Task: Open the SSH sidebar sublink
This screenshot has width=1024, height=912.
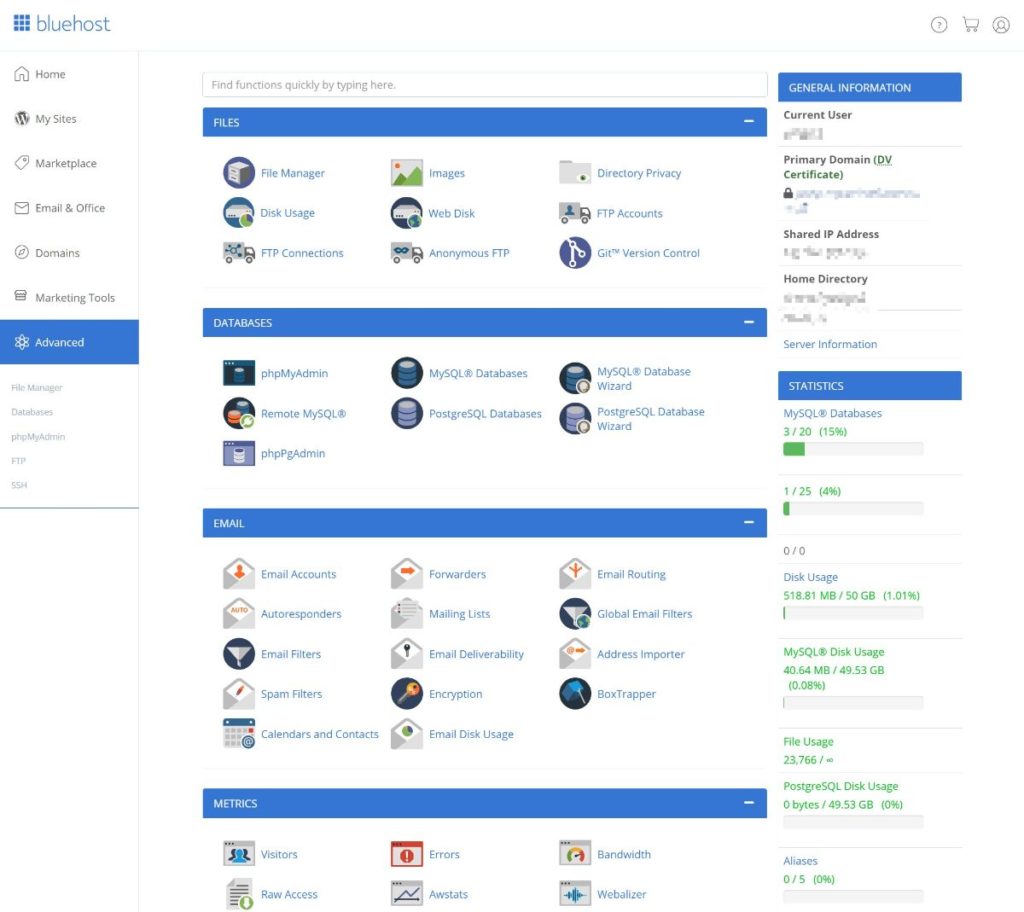Action: [19, 485]
